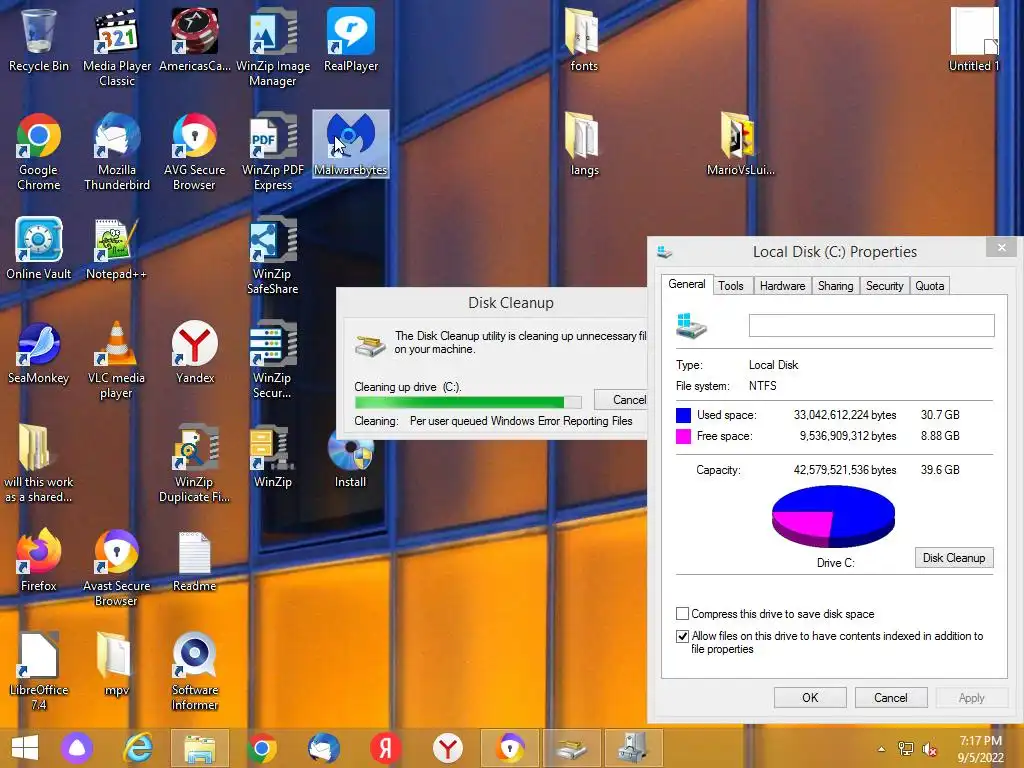The height and width of the screenshot is (768, 1024).
Task: Open the taskbar clock showing 7:17 PM
Action: tap(980, 748)
